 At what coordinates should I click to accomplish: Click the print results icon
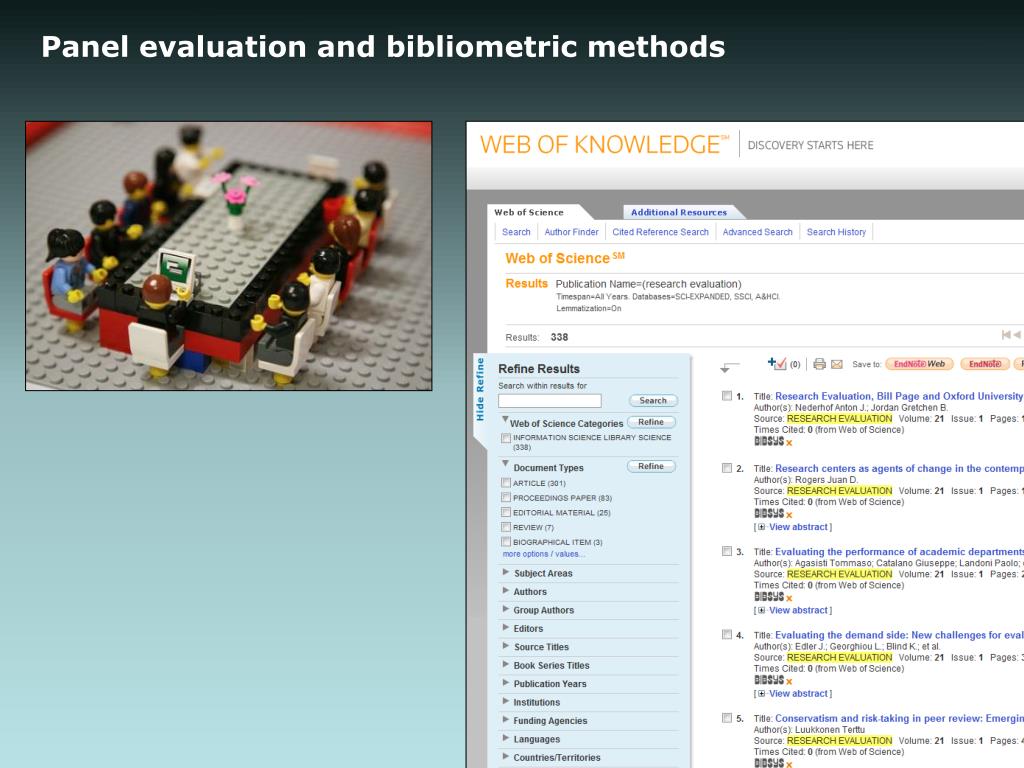point(819,364)
